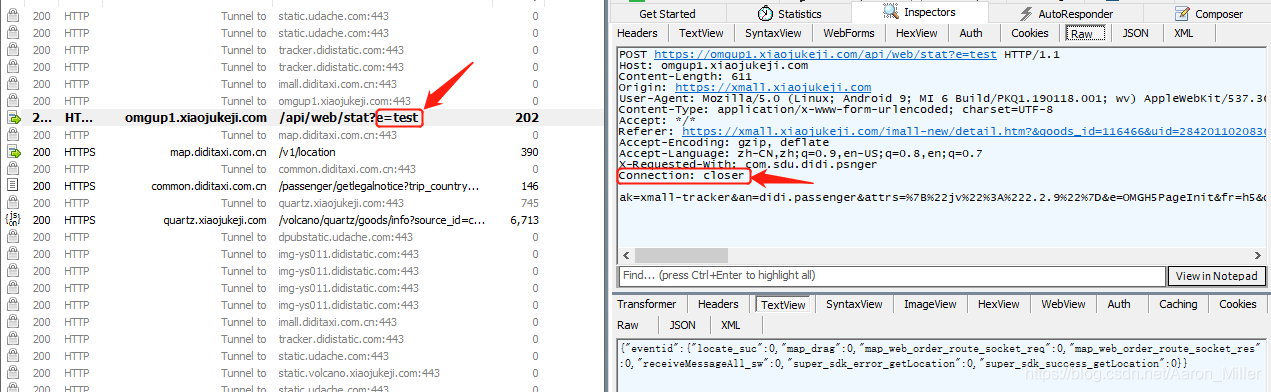1271x392 pixels.
Task: Switch to the WebForms request tab
Action: coord(848,33)
